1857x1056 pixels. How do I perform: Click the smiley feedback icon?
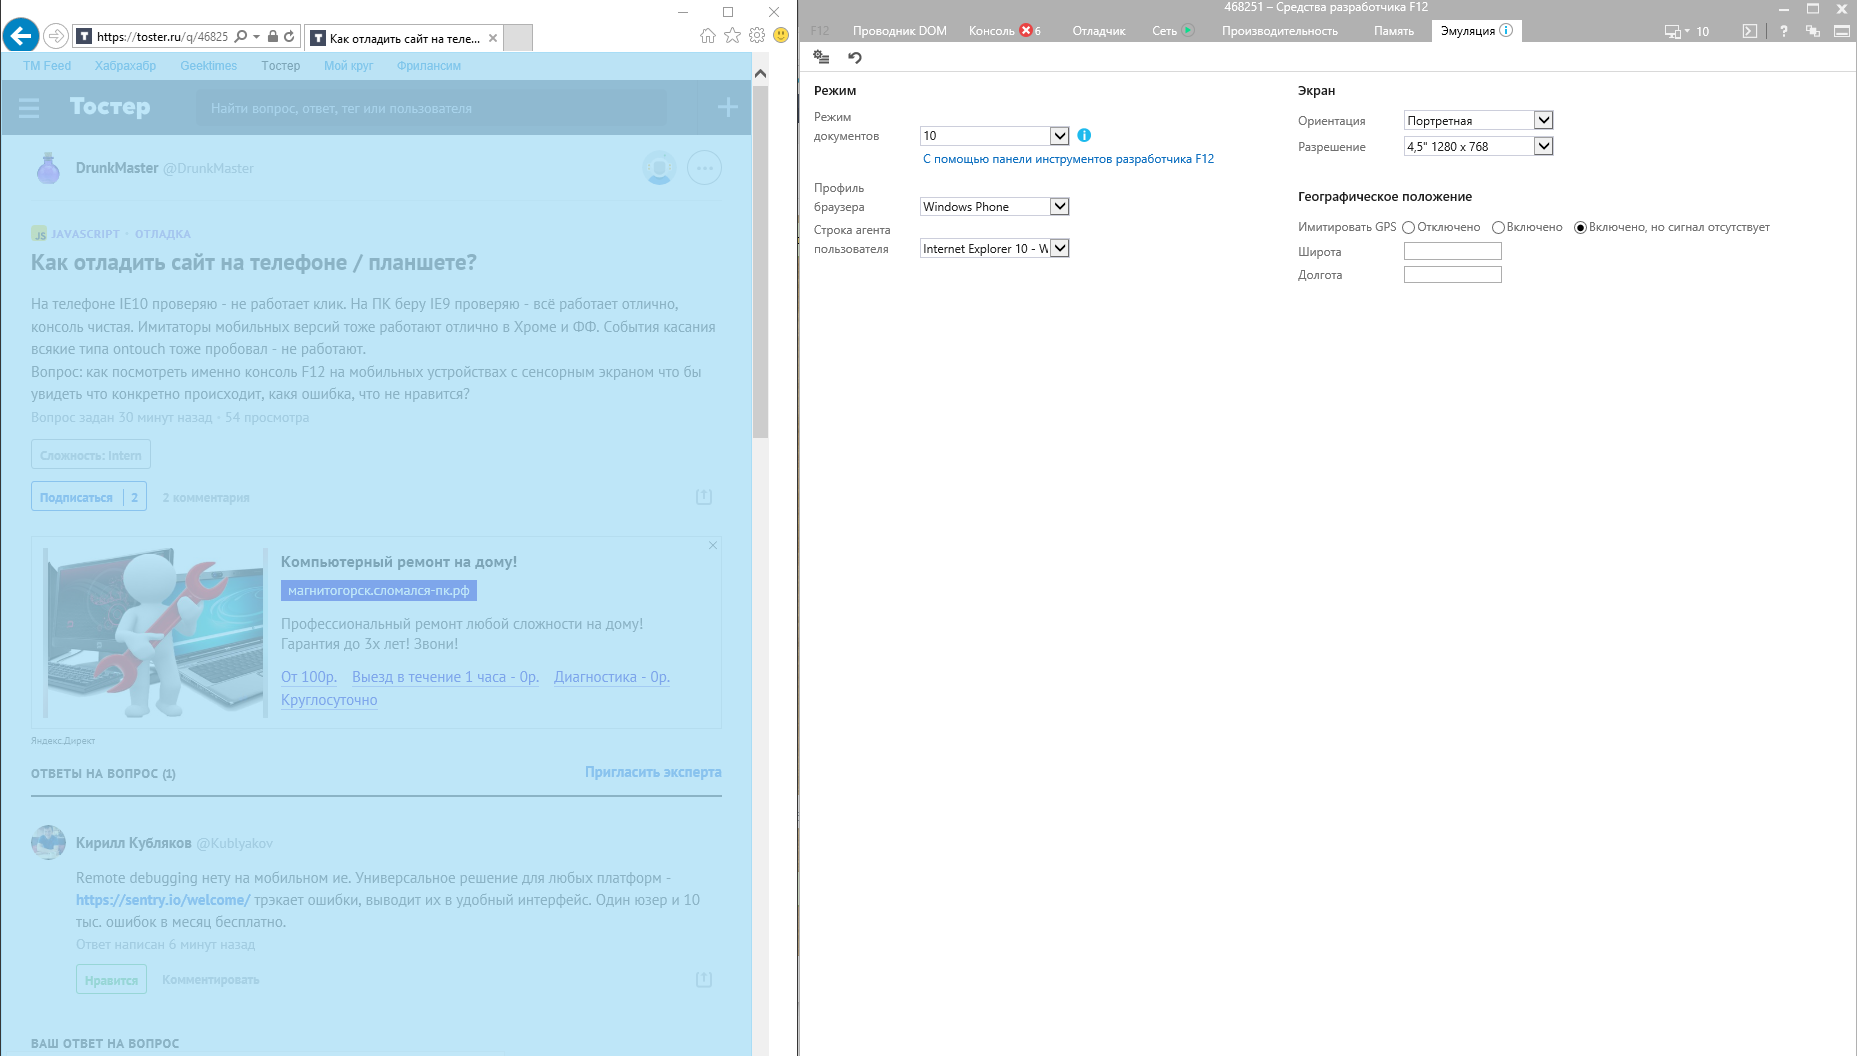(x=781, y=35)
